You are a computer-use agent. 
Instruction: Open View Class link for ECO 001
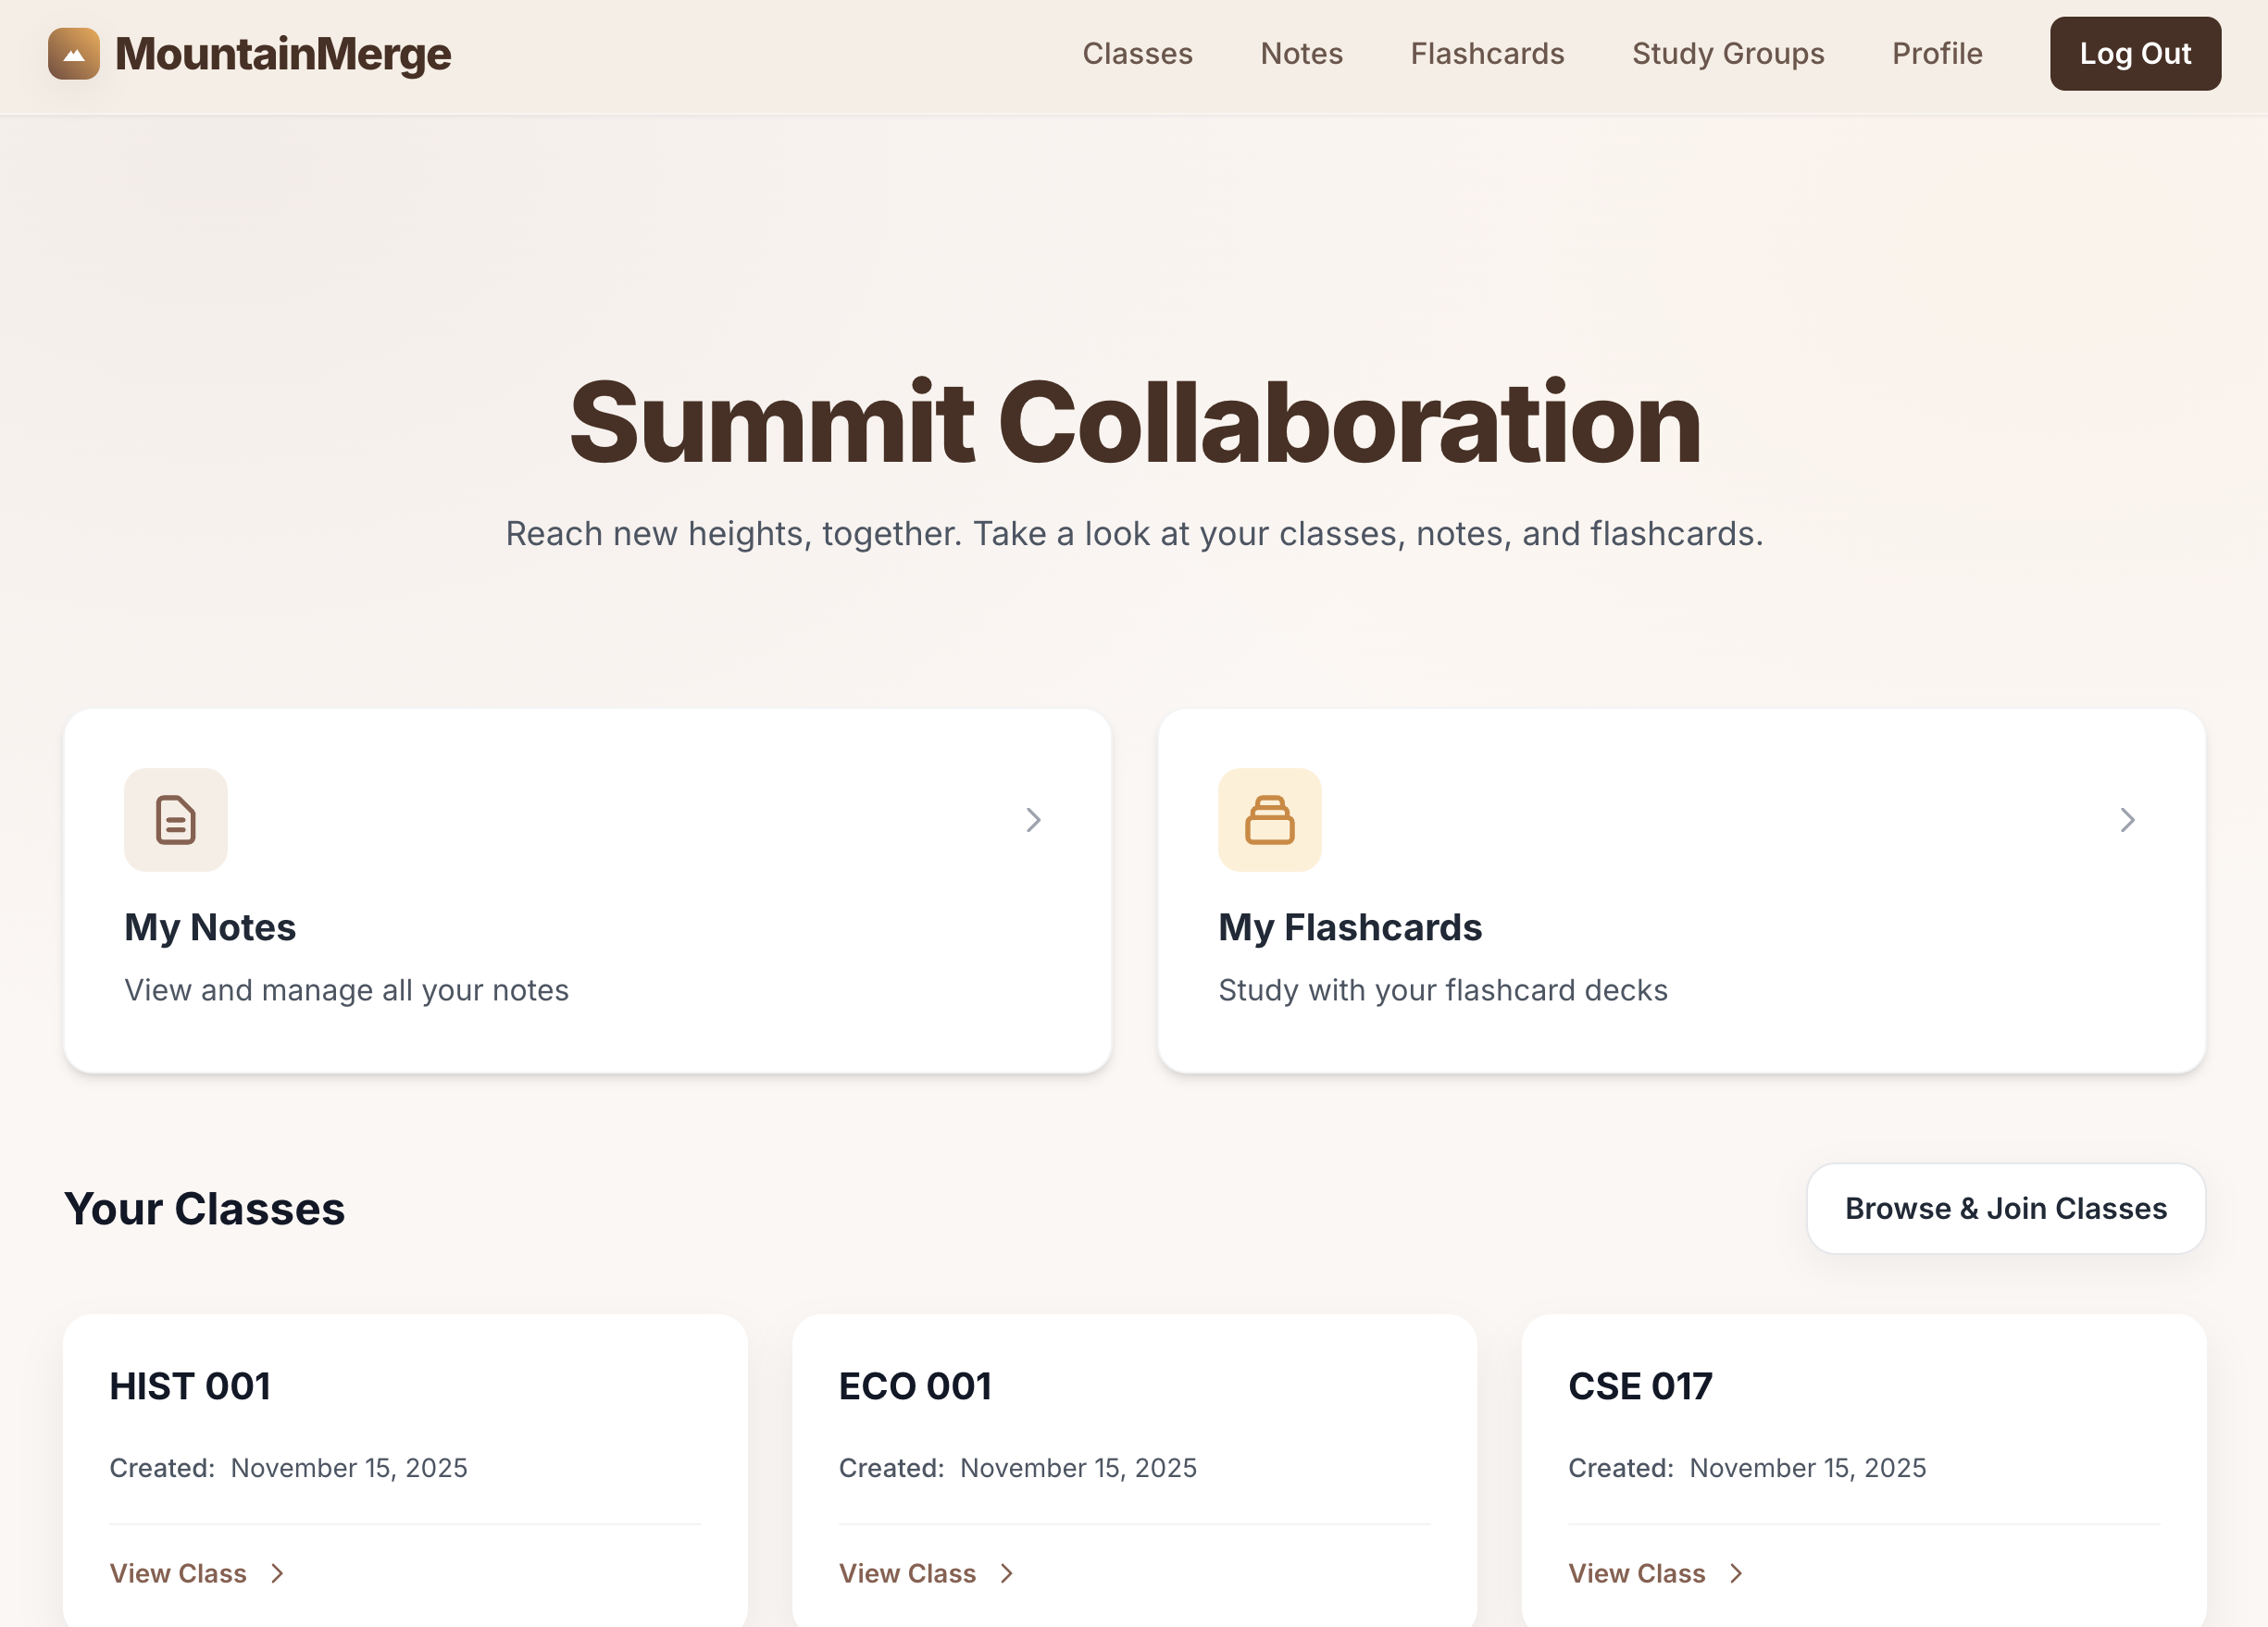click(907, 1573)
